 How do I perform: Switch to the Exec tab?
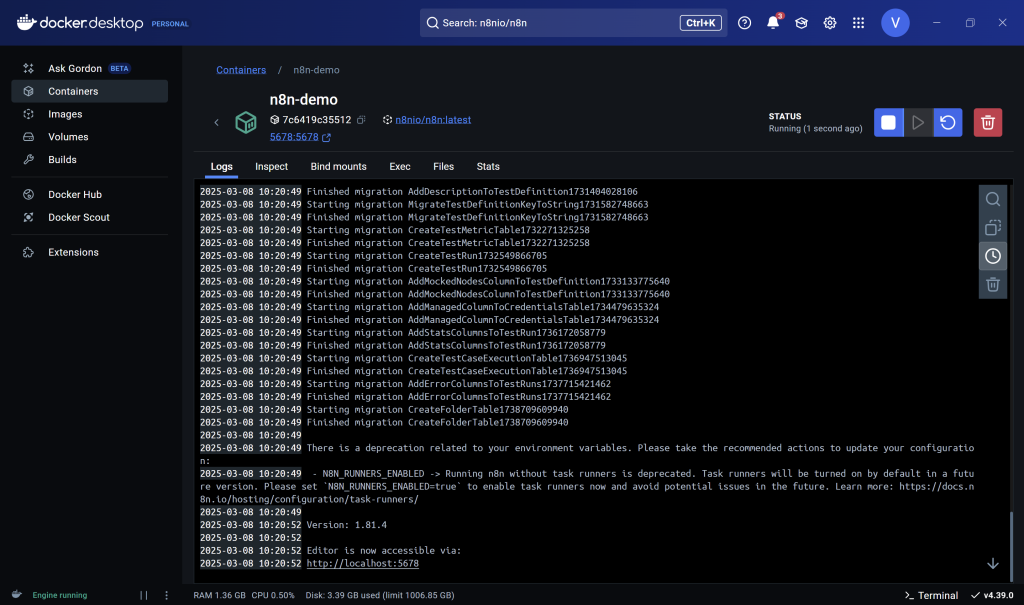pos(400,167)
